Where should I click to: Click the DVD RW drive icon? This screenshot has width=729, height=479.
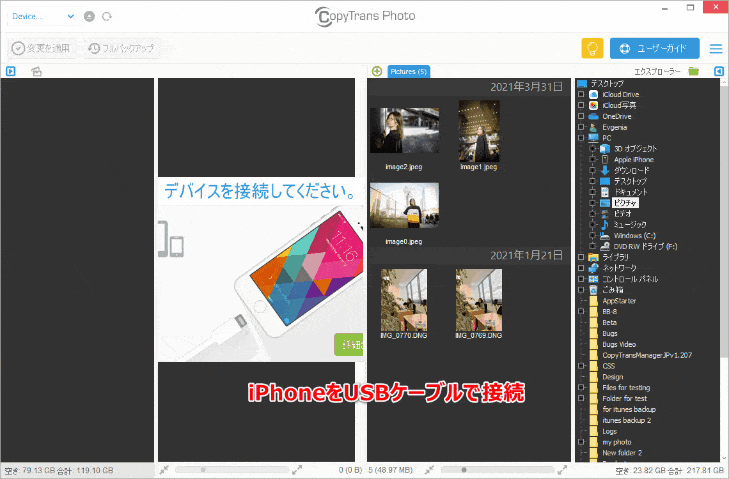click(605, 246)
